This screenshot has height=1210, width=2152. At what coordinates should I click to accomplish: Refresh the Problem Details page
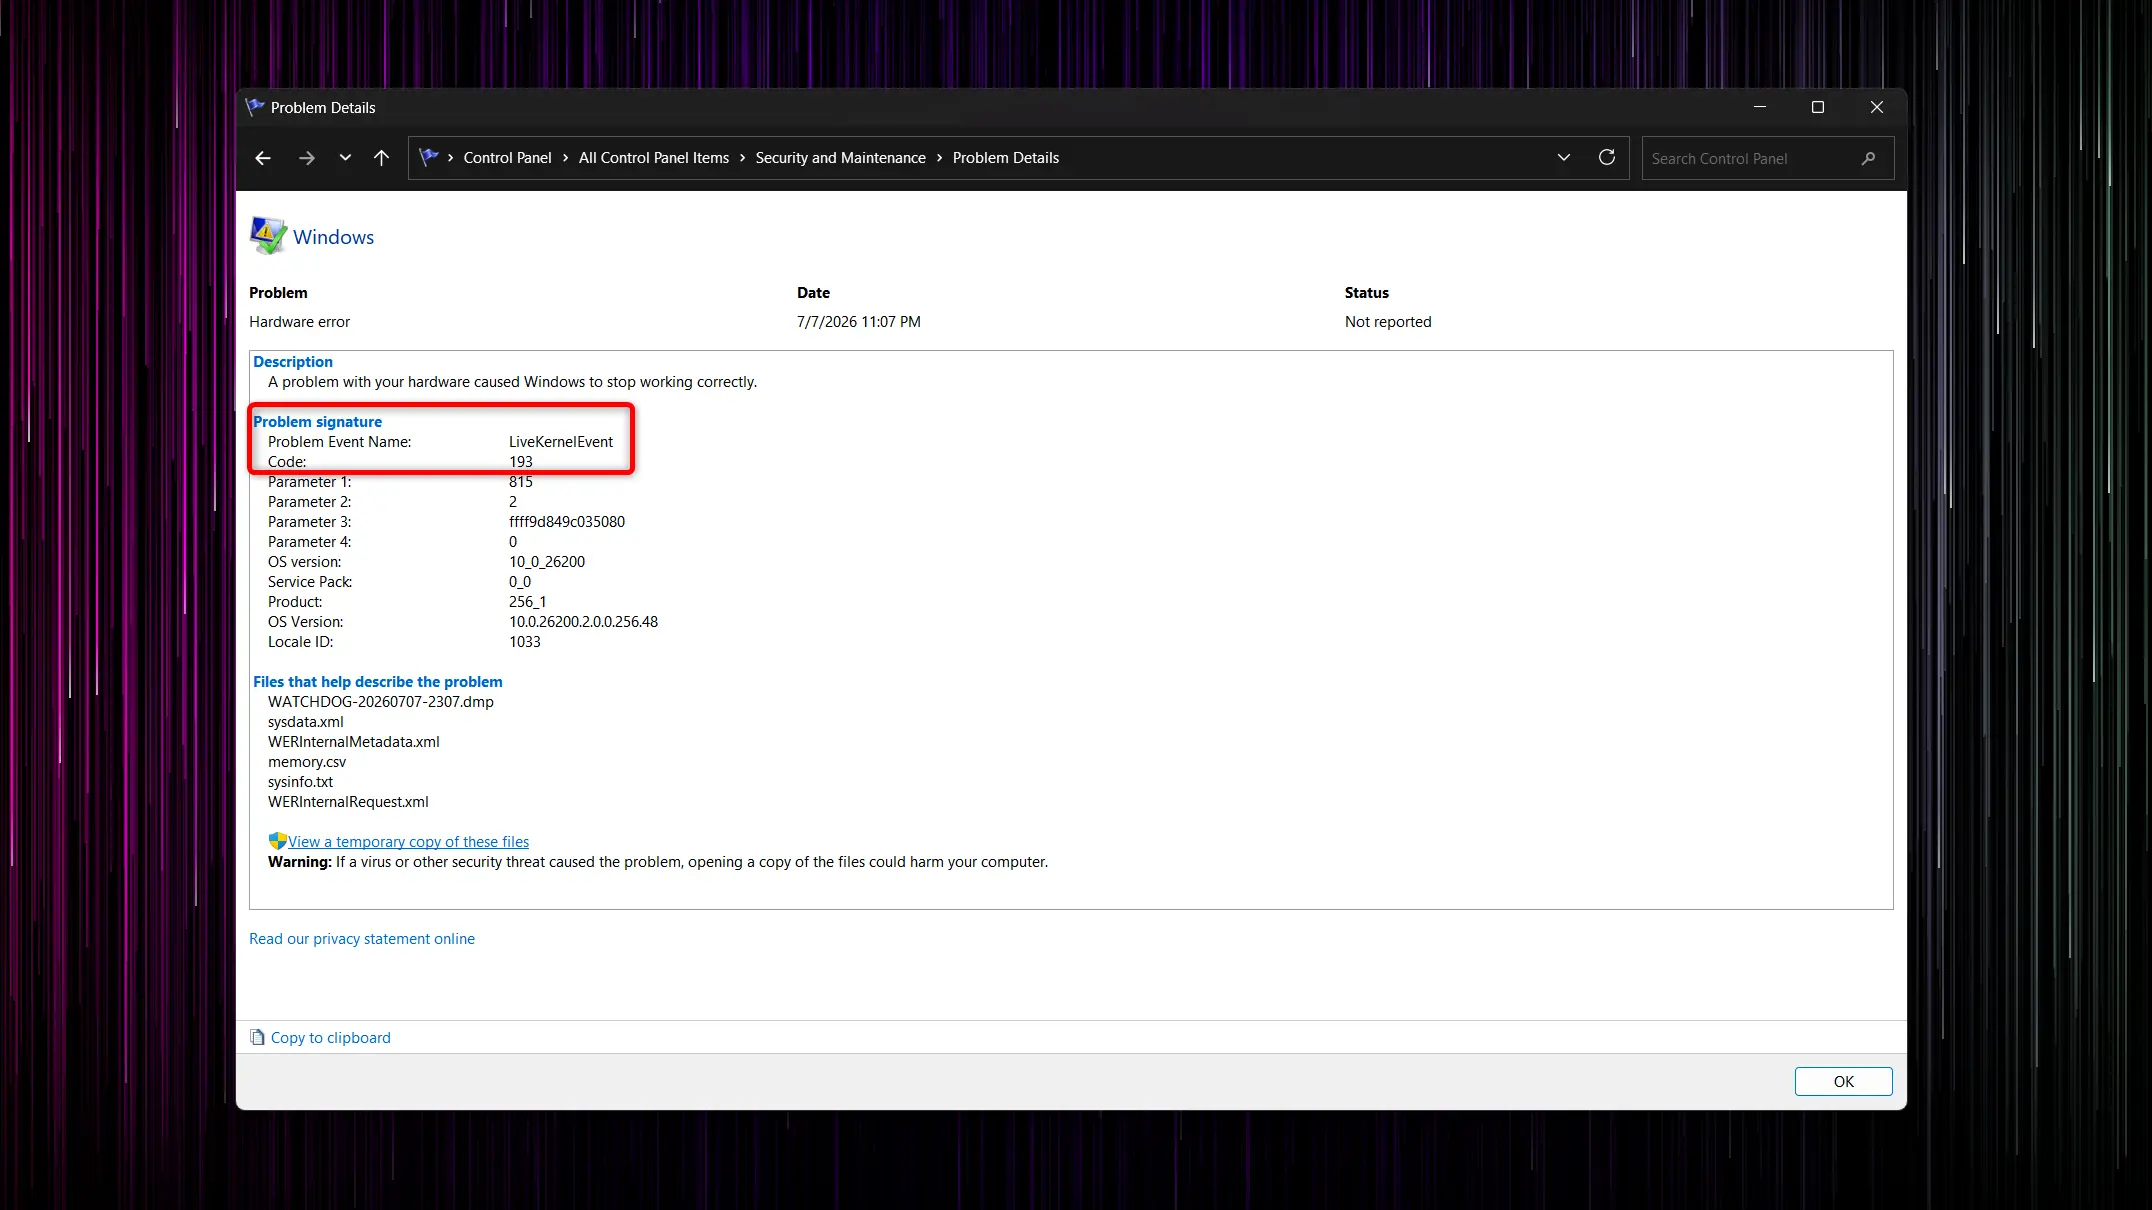coord(1607,158)
